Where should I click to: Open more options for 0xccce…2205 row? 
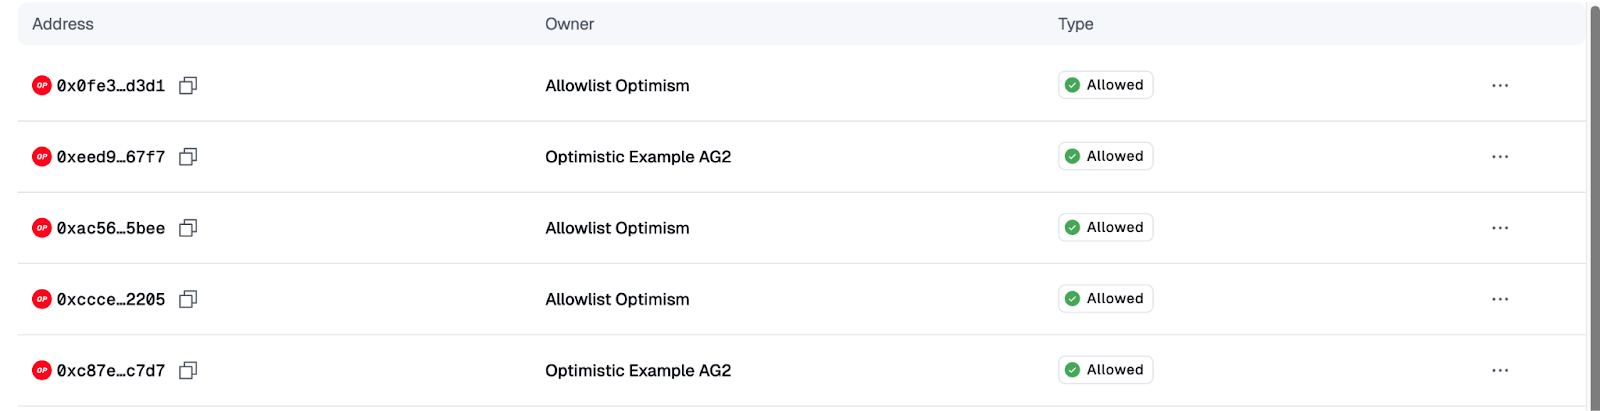pyautogui.click(x=1500, y=299)
